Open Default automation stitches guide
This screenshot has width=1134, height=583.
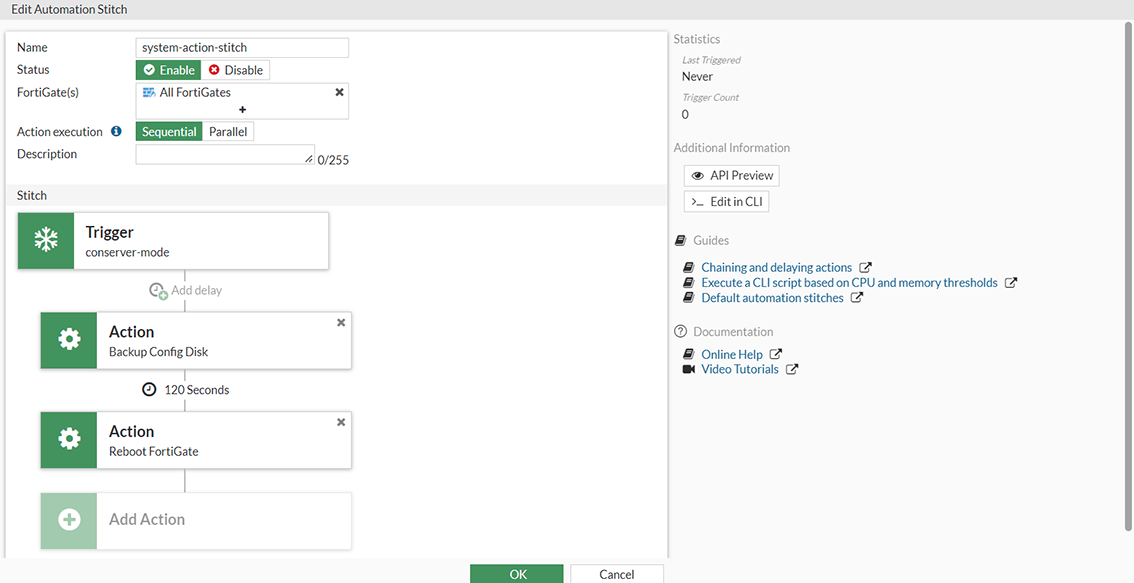click(x=772, y=298)
